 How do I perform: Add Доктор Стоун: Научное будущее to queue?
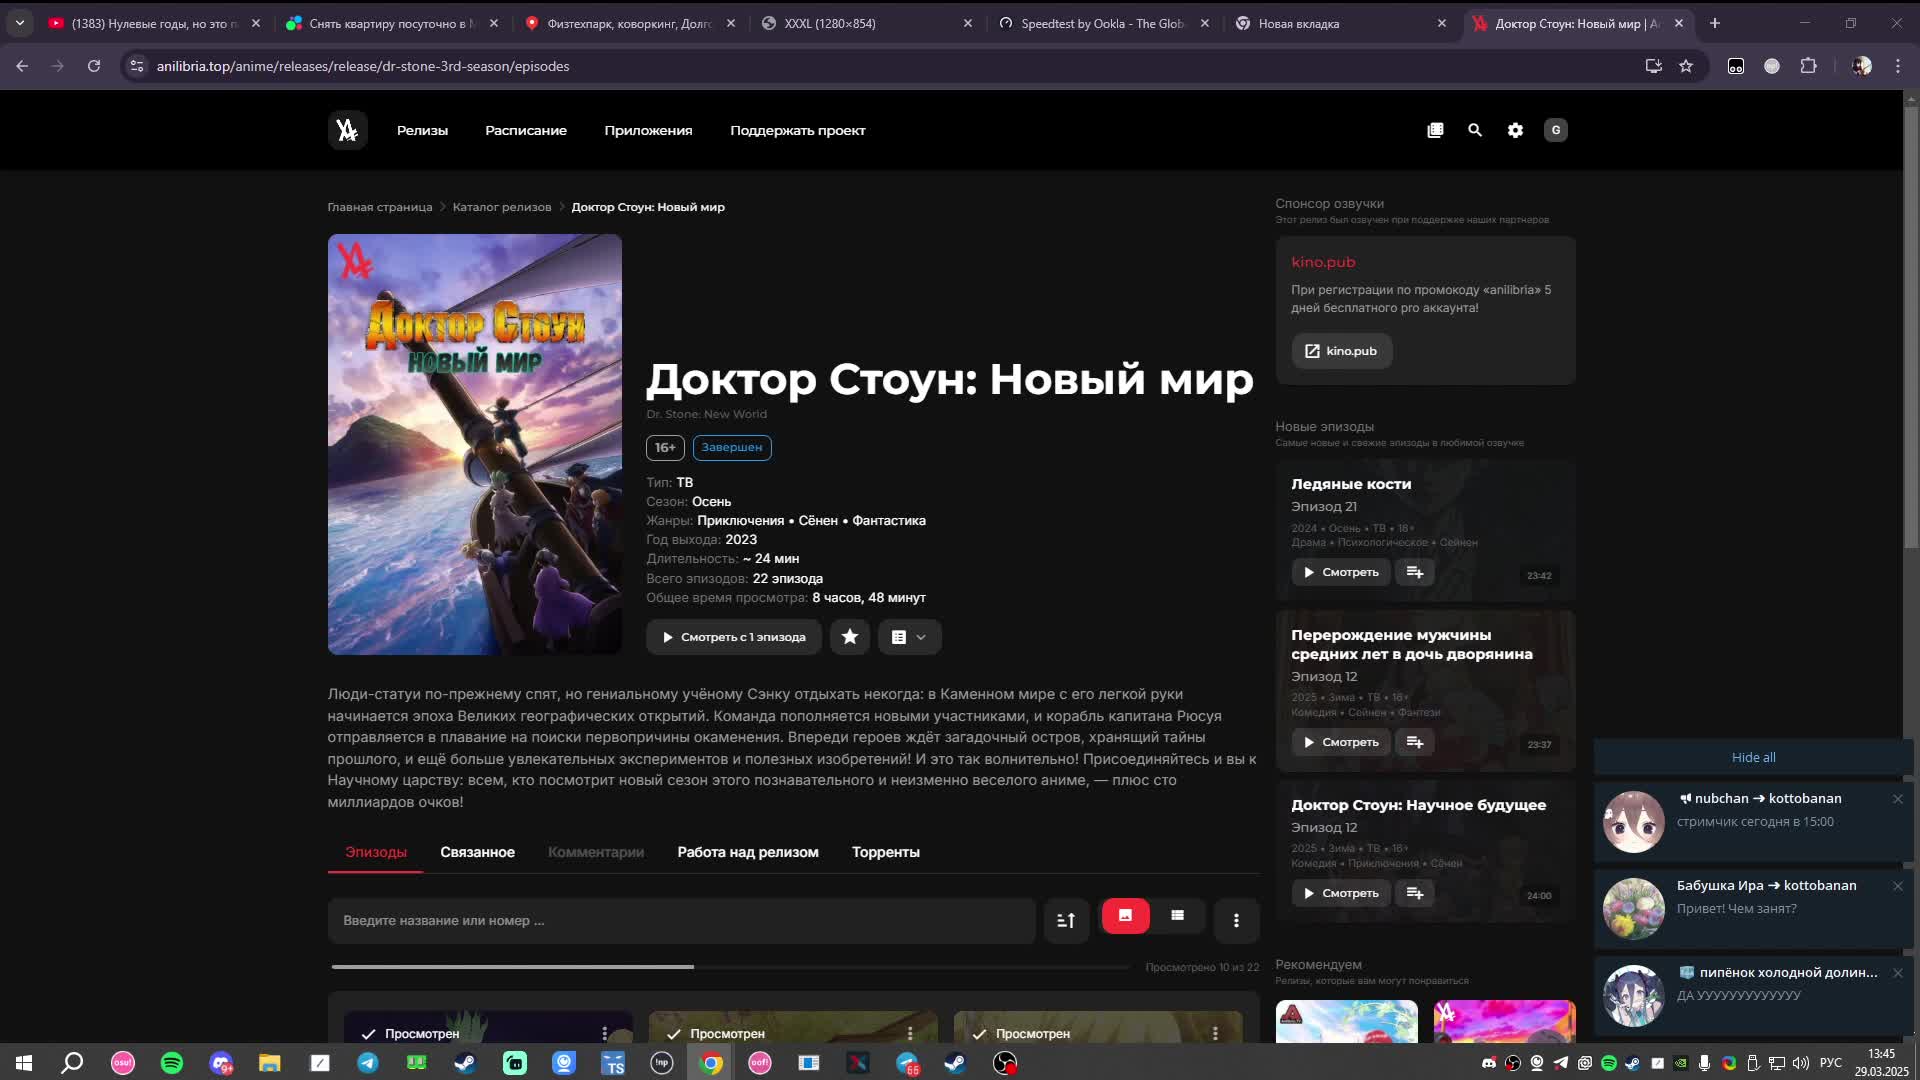click(x=1415, y=893)
